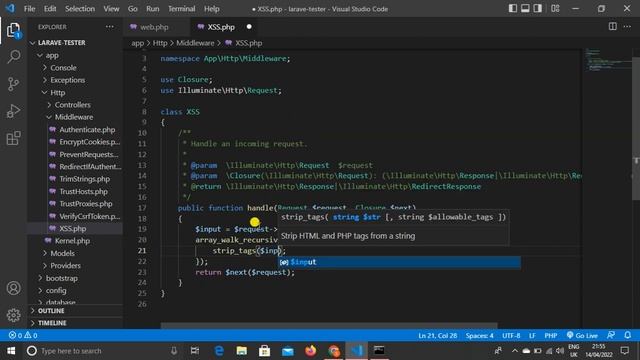Open Firefox from the Windows taskbar
The width and height of the screenshot is (640, 360).
point(311,351)
